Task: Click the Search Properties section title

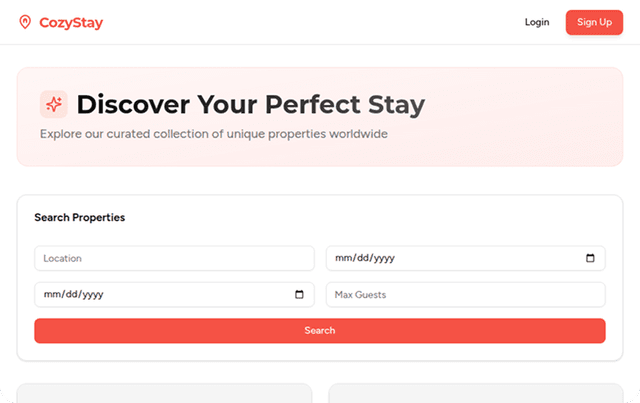Action: [79, 217]
